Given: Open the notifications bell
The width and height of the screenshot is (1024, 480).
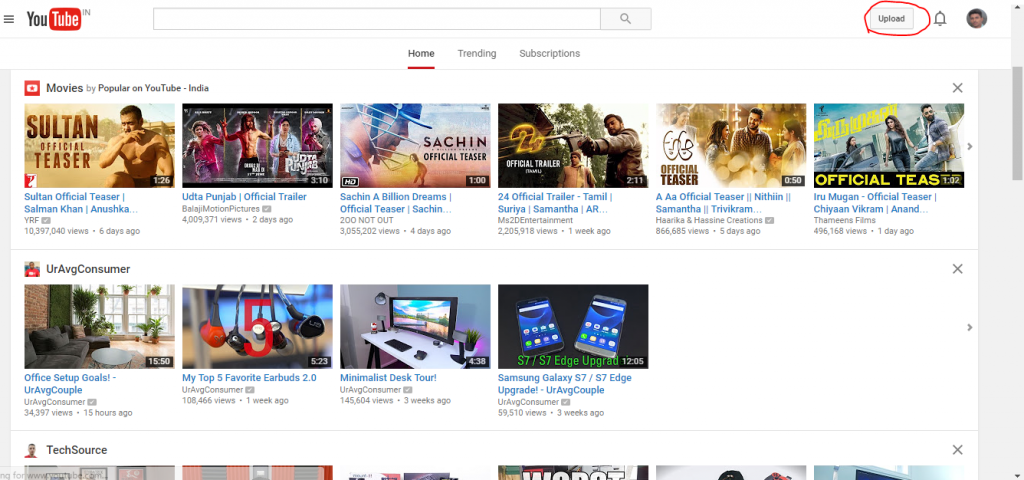Looking at the screenshot, I should [x=940, y=19].
